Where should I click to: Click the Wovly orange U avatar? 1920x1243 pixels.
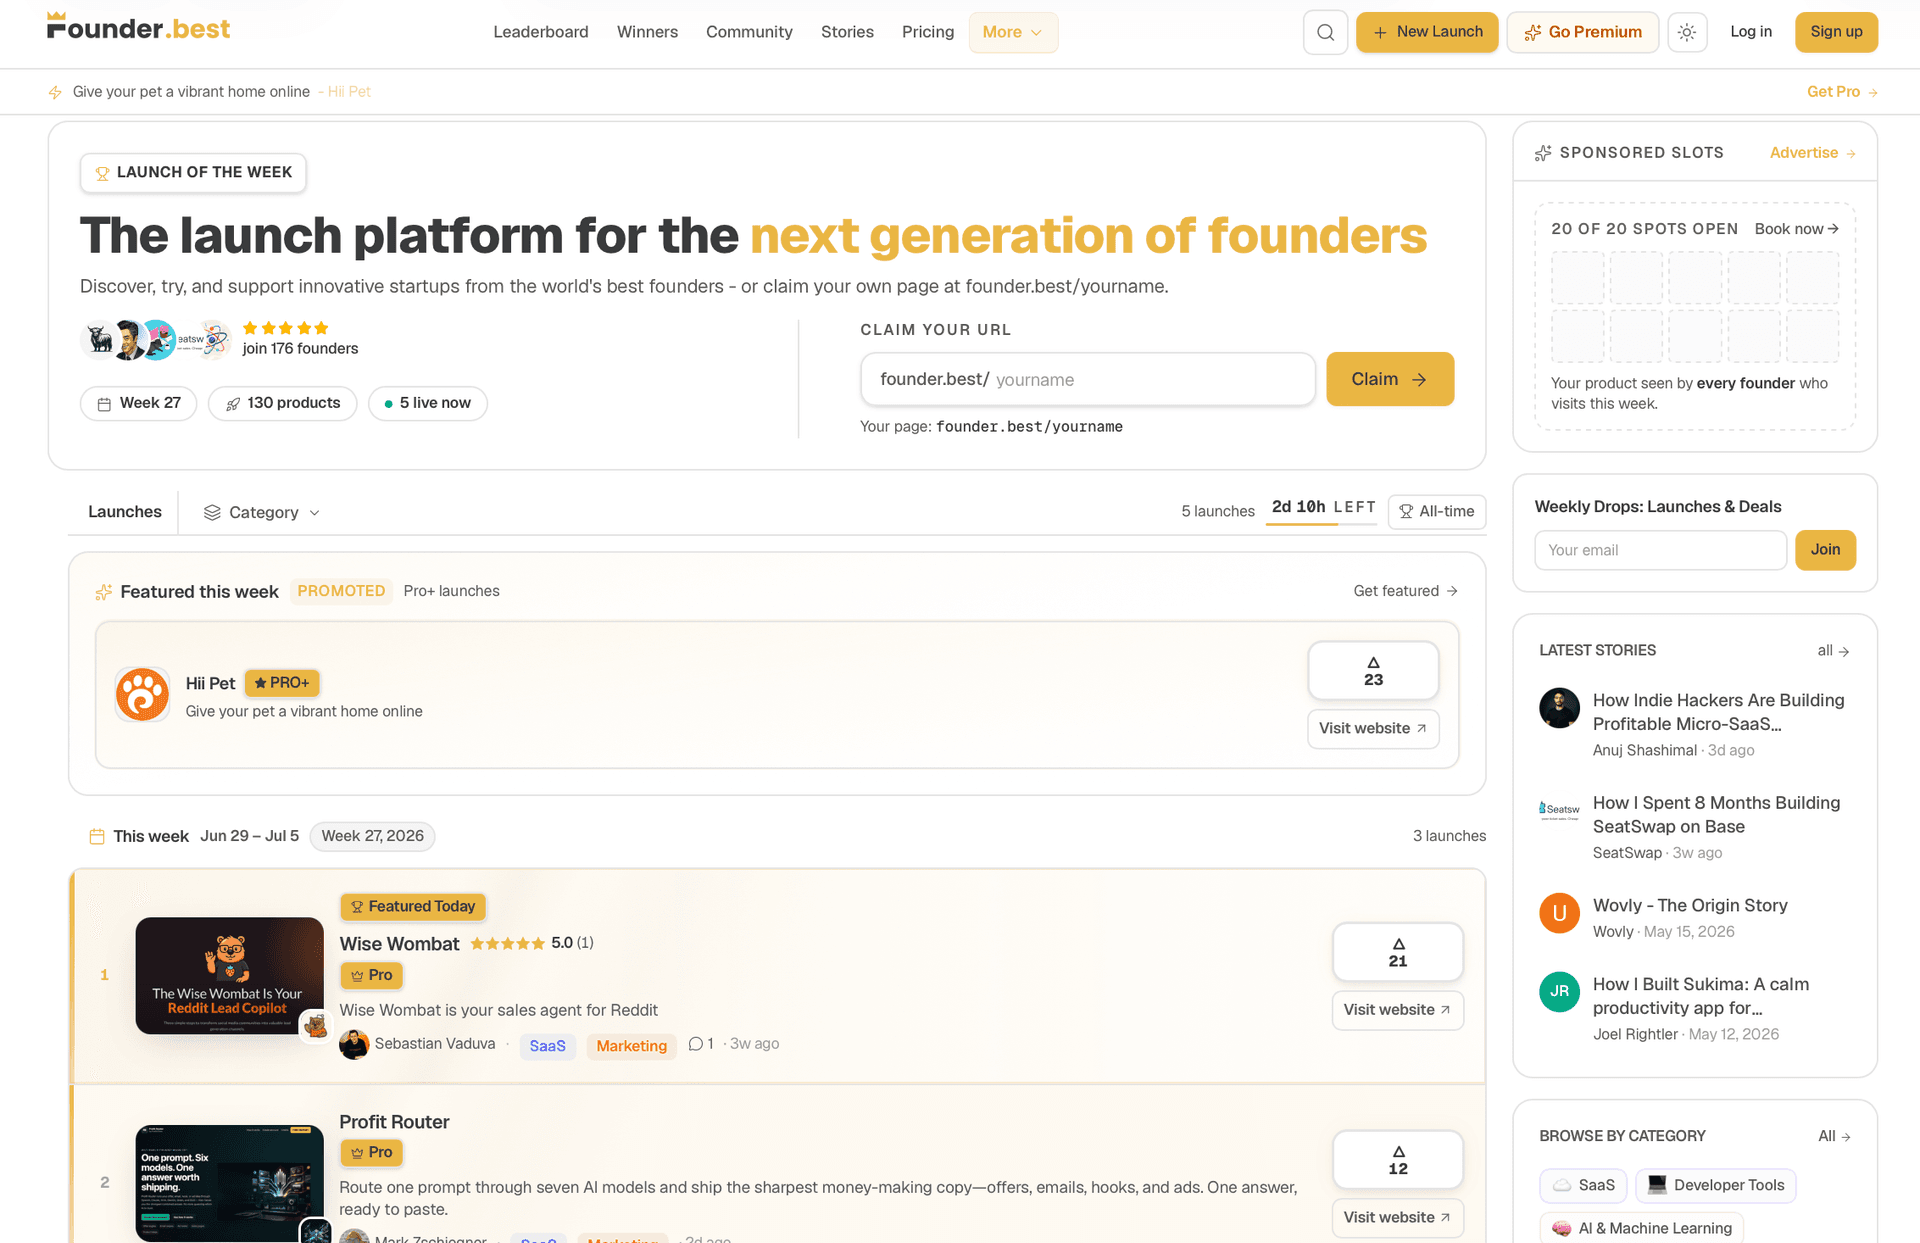1559,913
